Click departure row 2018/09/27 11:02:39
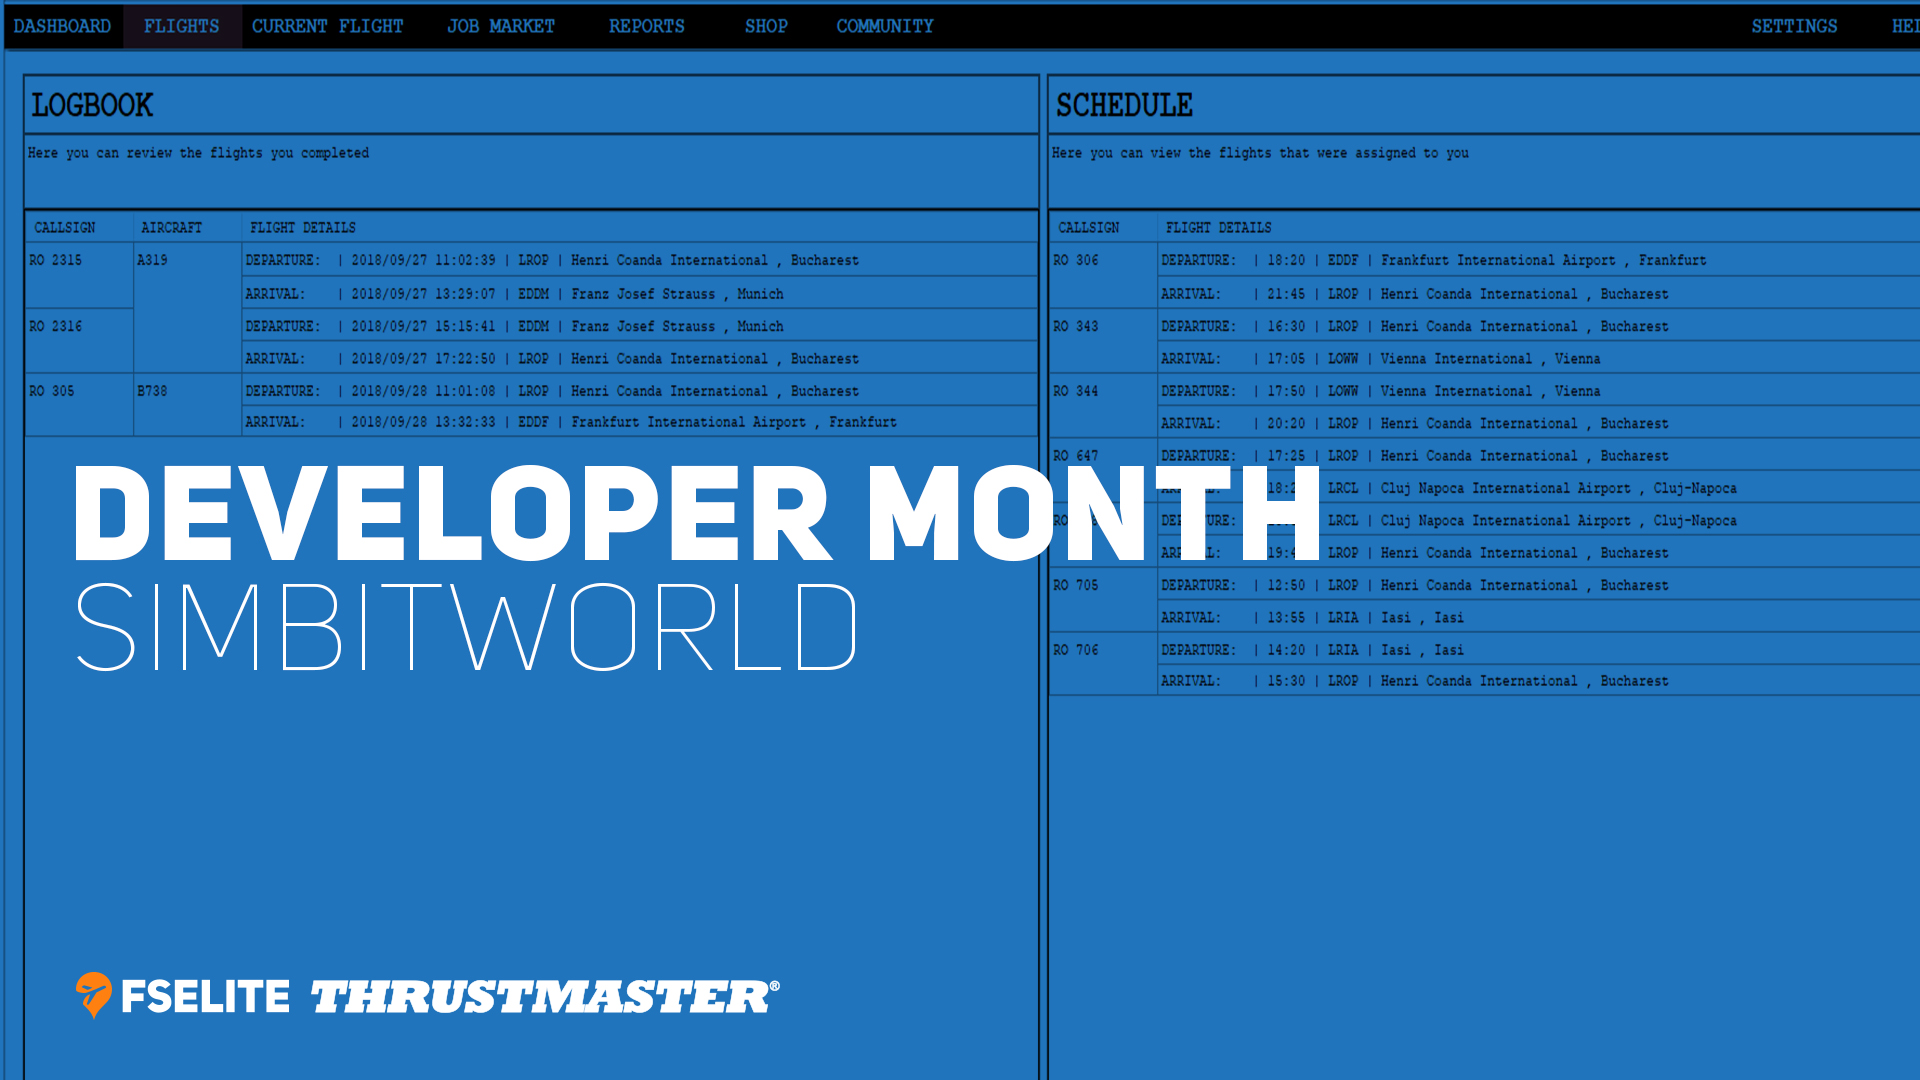This screenshot has height=1080, width=1920. pyautogui.click(x=640, y=260)
